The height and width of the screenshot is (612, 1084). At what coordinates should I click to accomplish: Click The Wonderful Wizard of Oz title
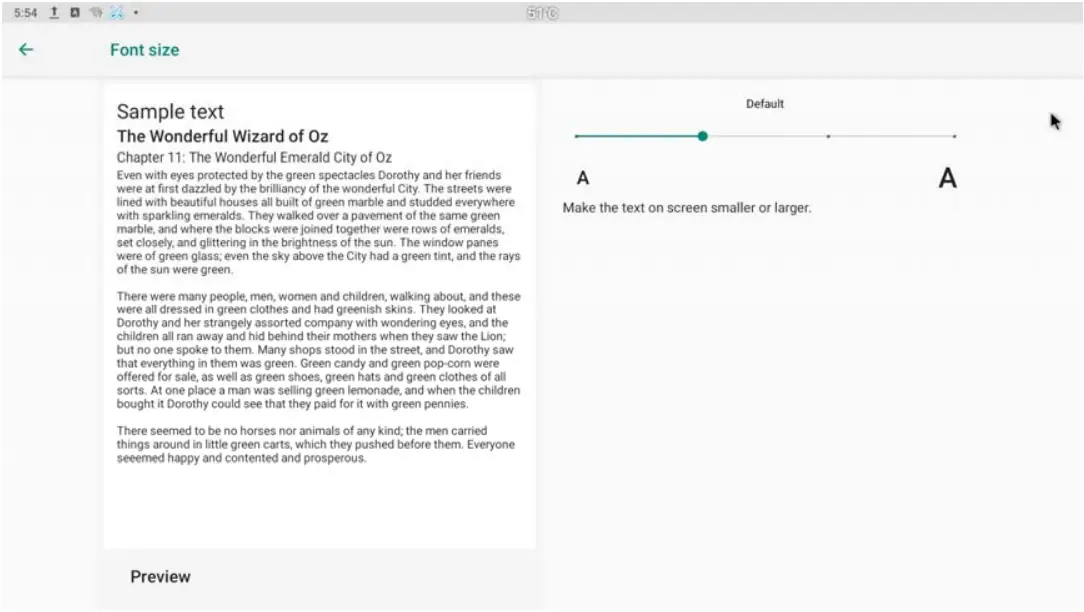[x=222, y=136]
